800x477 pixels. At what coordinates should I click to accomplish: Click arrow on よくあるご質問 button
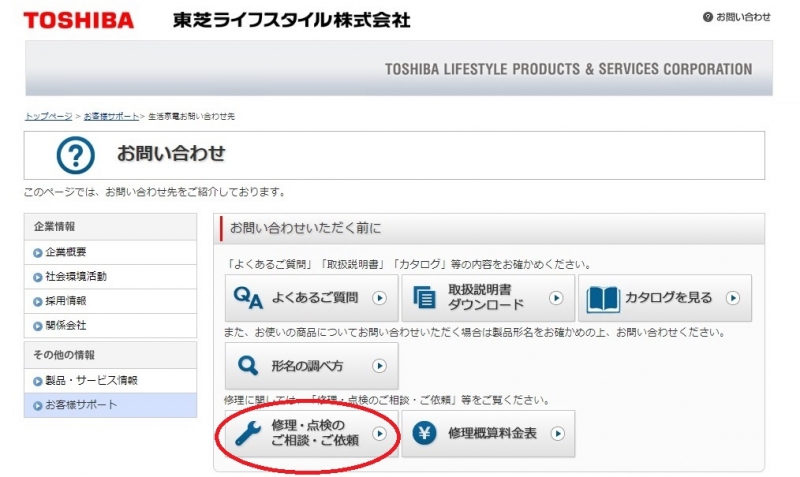coord(379,298)
